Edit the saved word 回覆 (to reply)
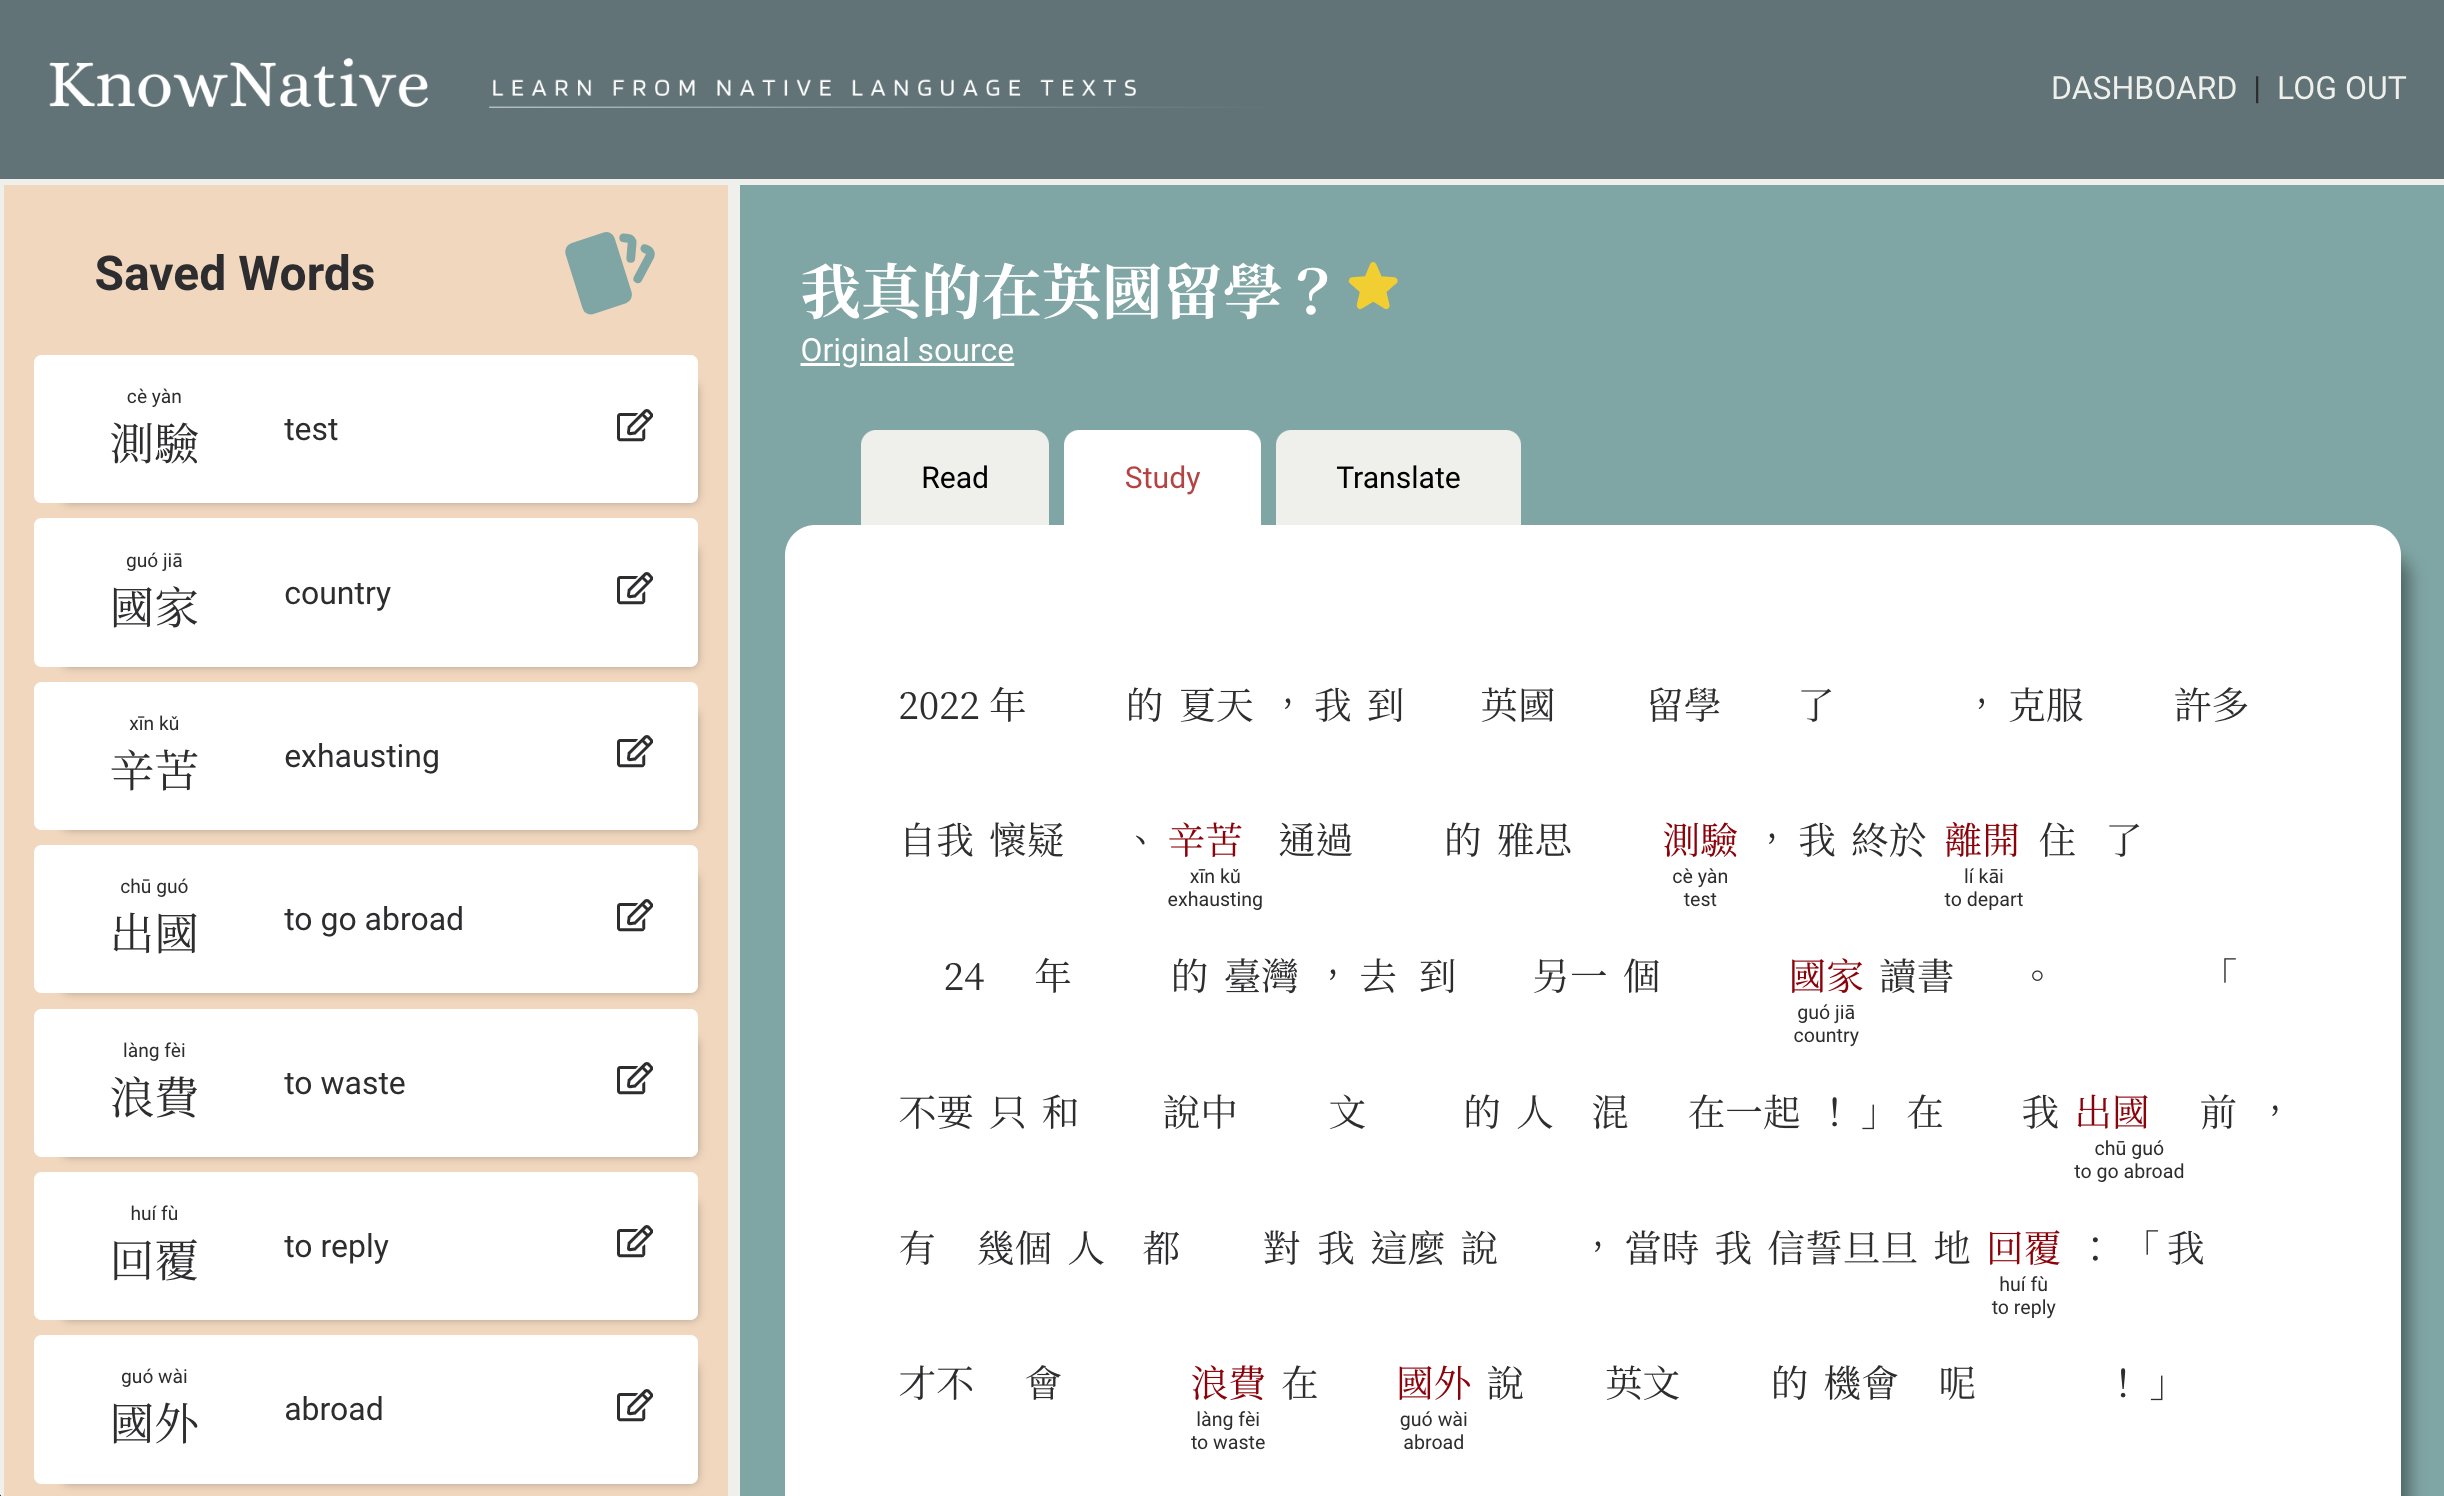 (634, 1242)
